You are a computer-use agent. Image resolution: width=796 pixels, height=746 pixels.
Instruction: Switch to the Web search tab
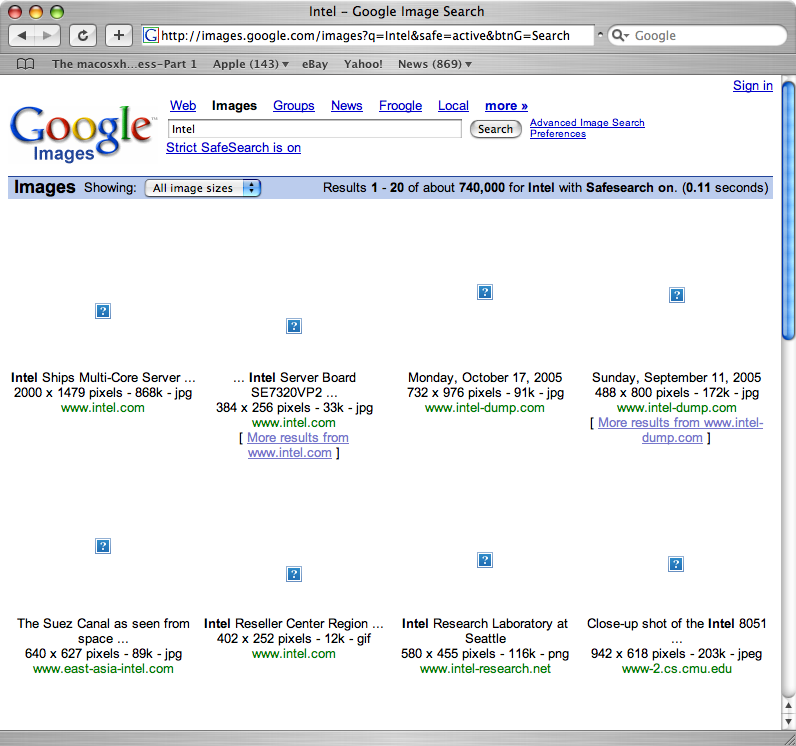click(x=183, y=106)
